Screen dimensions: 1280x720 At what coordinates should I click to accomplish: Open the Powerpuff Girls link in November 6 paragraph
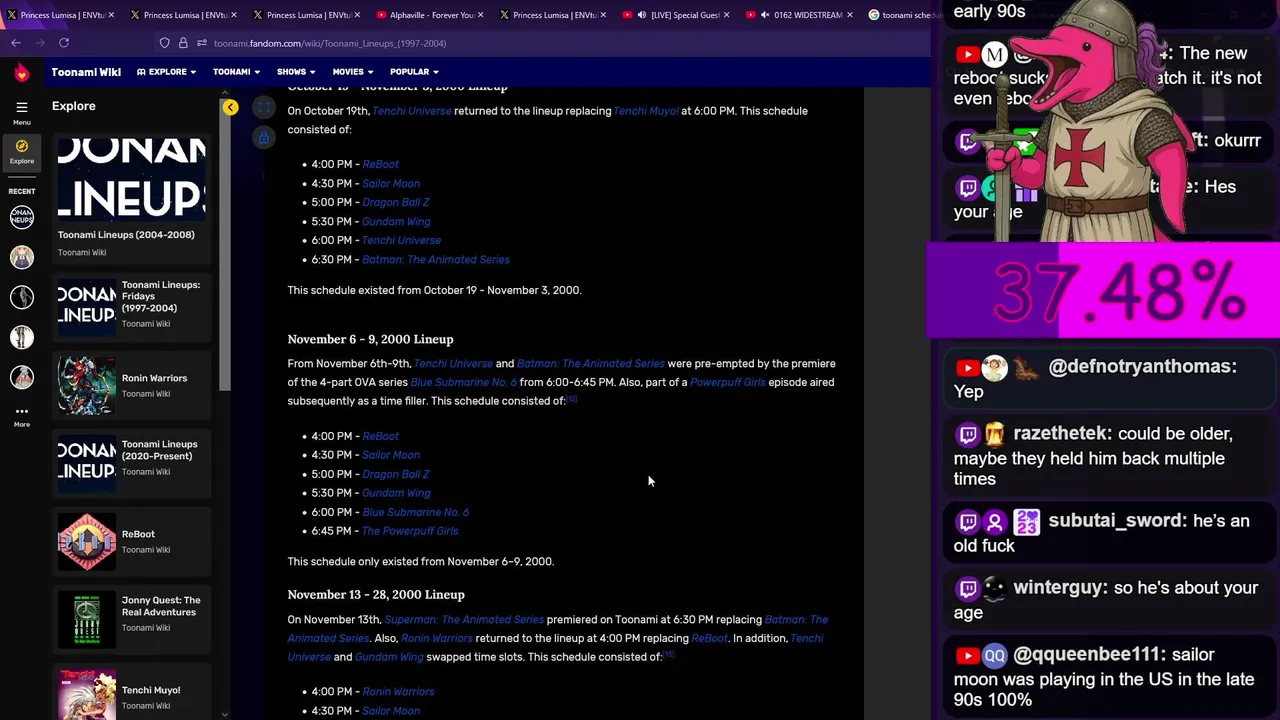click(x=728, y=382)
